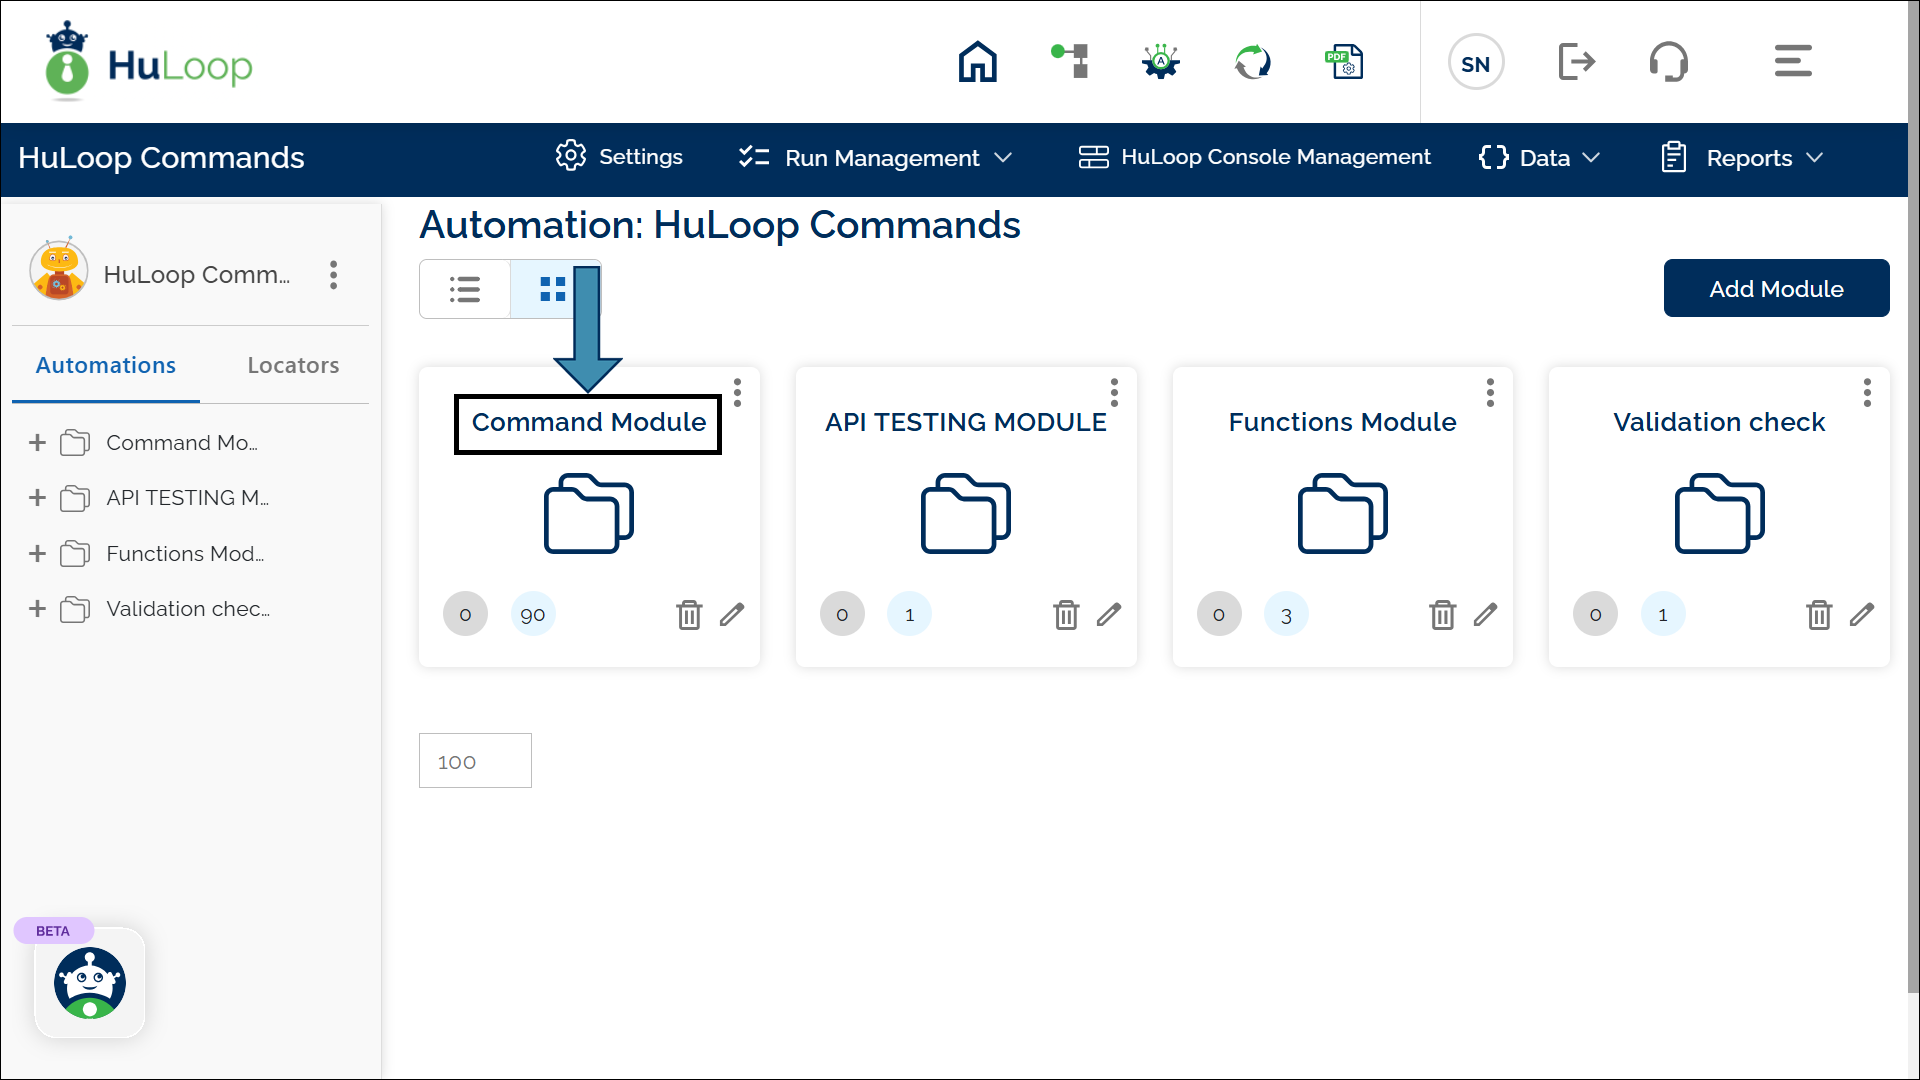Delete the Validation check card

coord(1819,615)
